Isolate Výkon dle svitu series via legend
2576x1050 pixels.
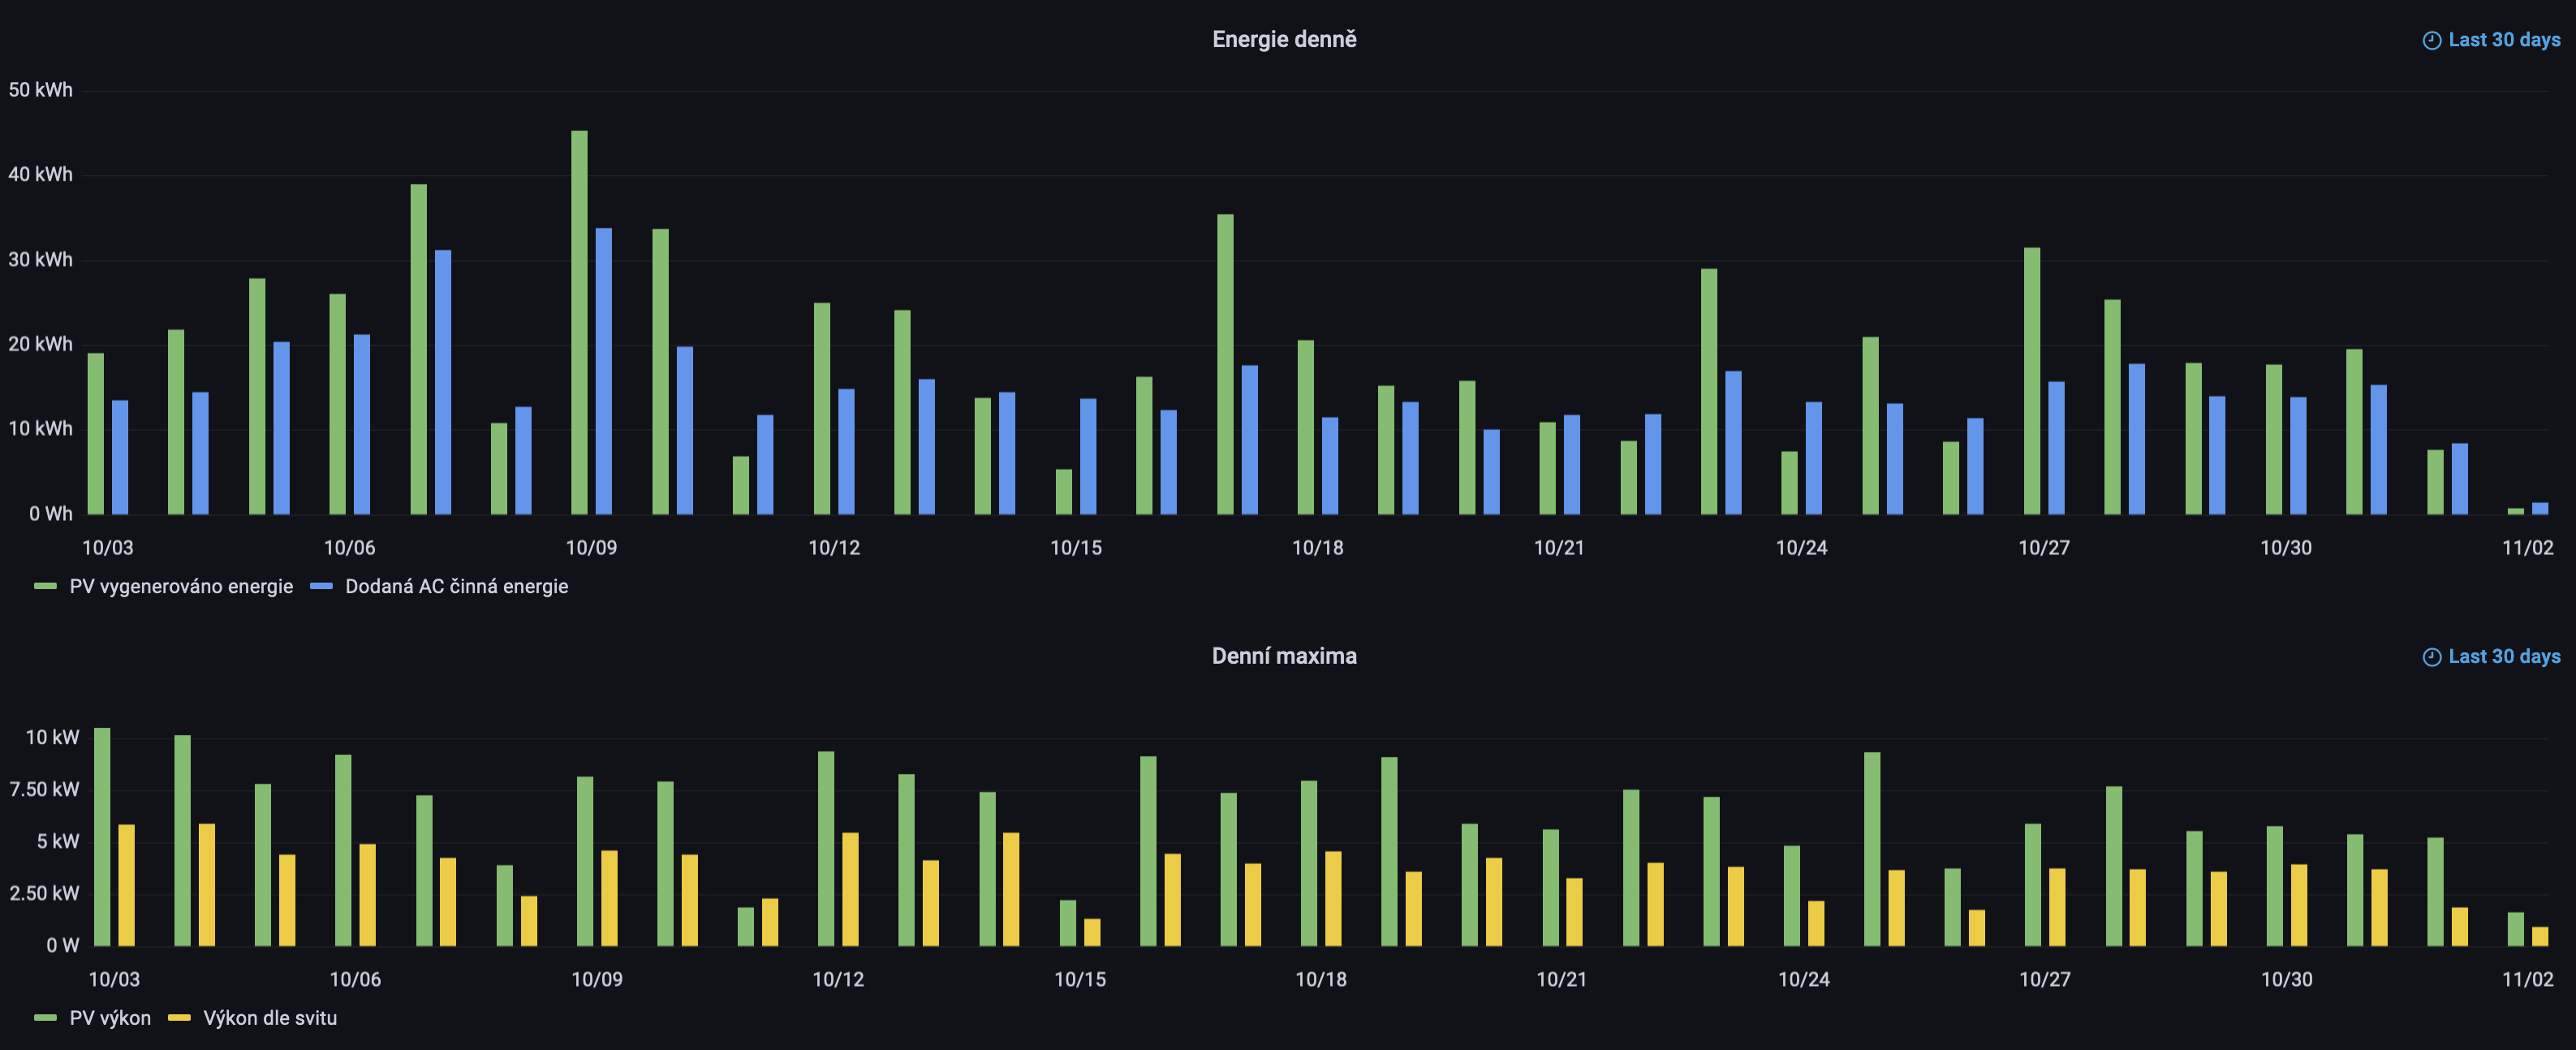270,1018
